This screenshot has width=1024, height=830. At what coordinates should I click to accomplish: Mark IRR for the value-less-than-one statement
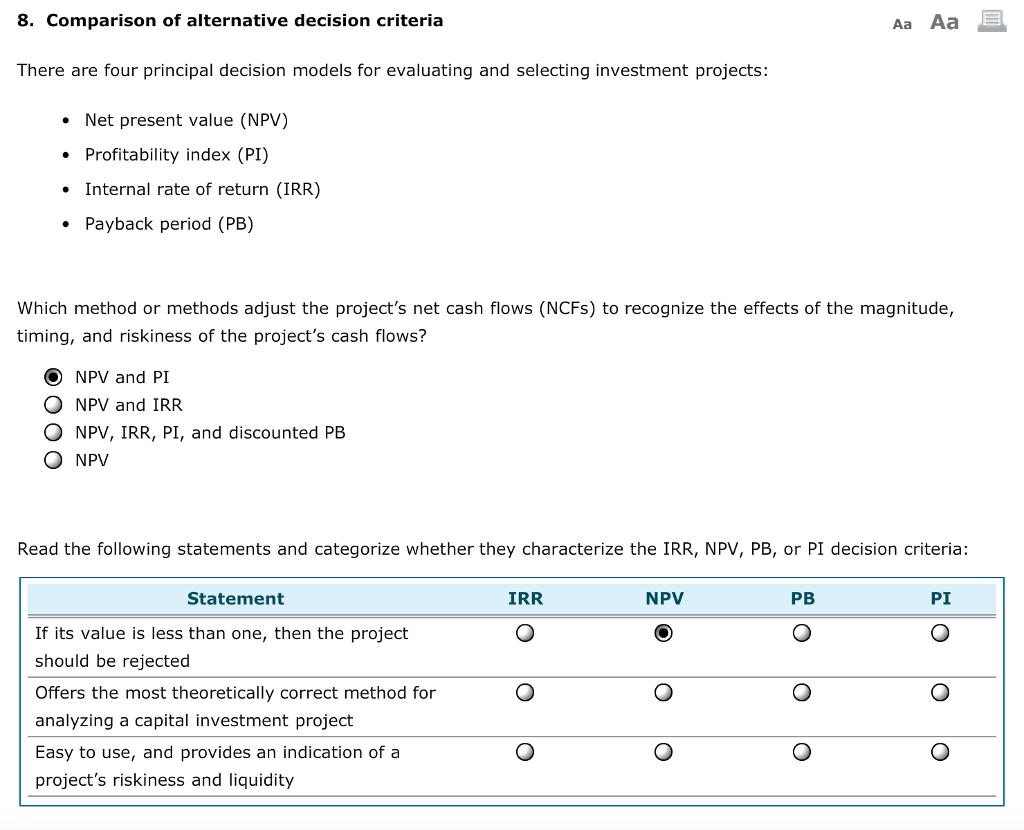[524, 632]
